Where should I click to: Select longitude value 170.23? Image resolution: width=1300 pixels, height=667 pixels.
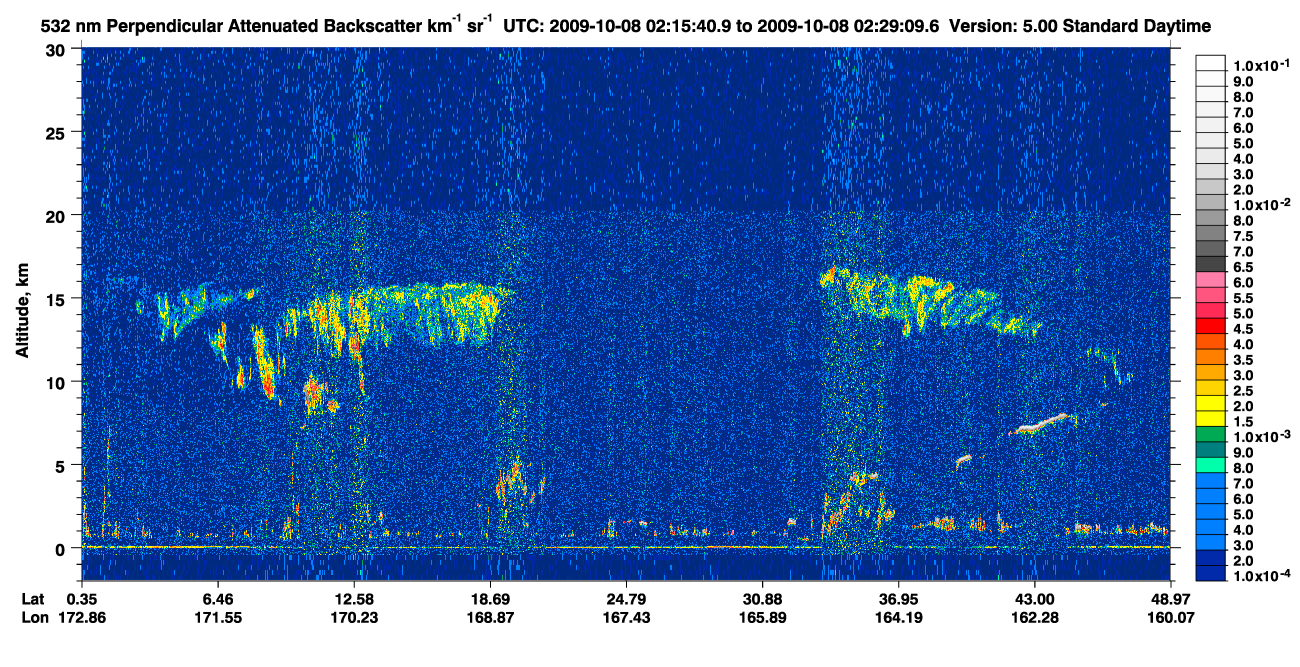[354, 617]
